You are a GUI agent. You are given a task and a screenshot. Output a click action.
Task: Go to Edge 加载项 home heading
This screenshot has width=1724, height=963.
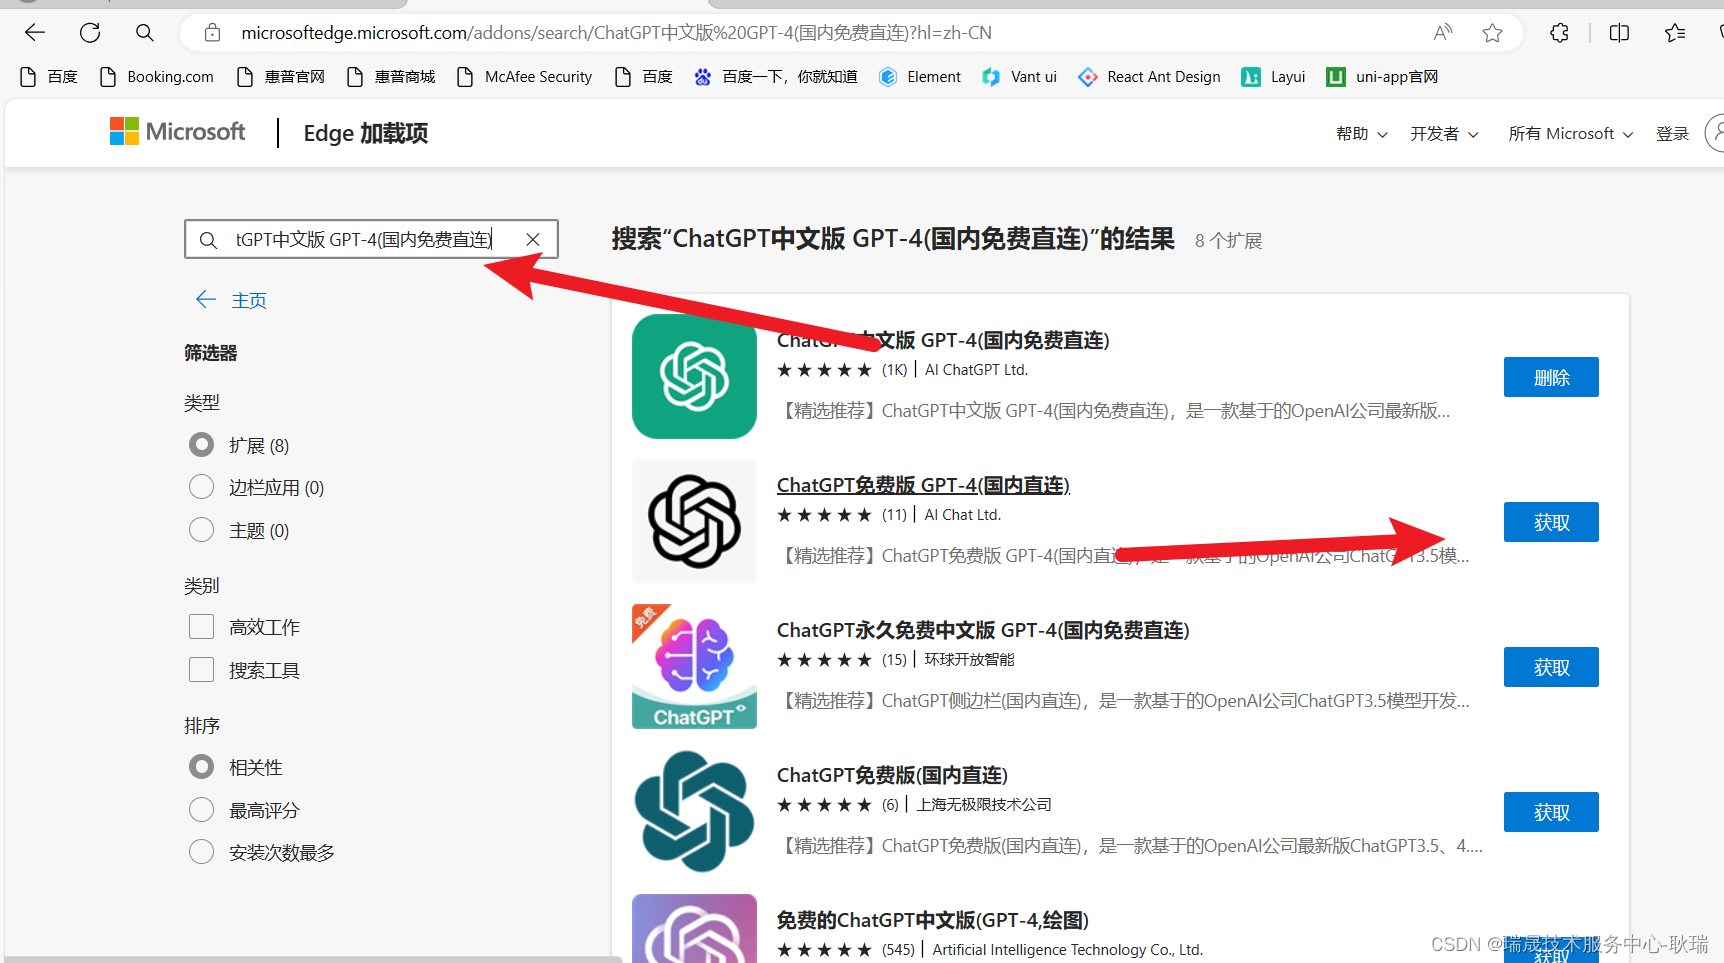point(366,133)
